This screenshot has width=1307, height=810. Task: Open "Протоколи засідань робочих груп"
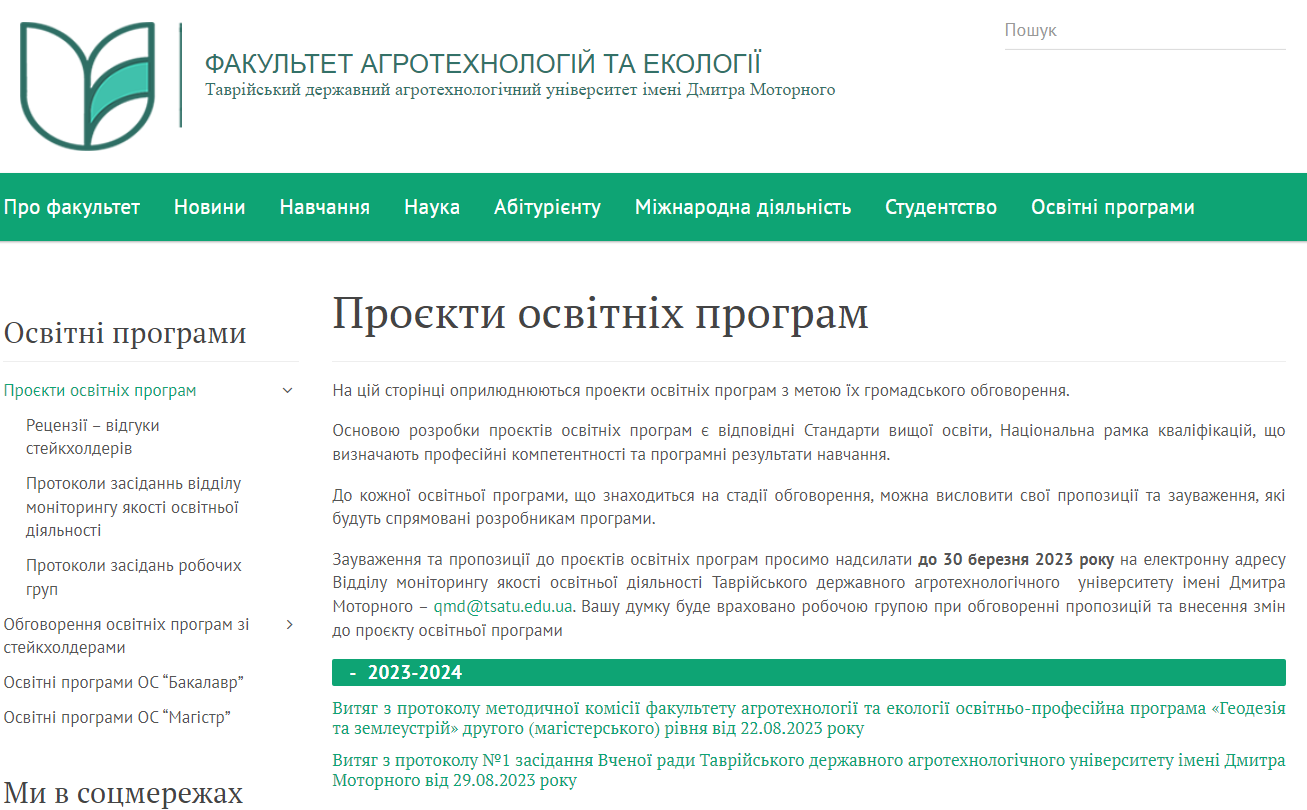(x=131, y=577)
